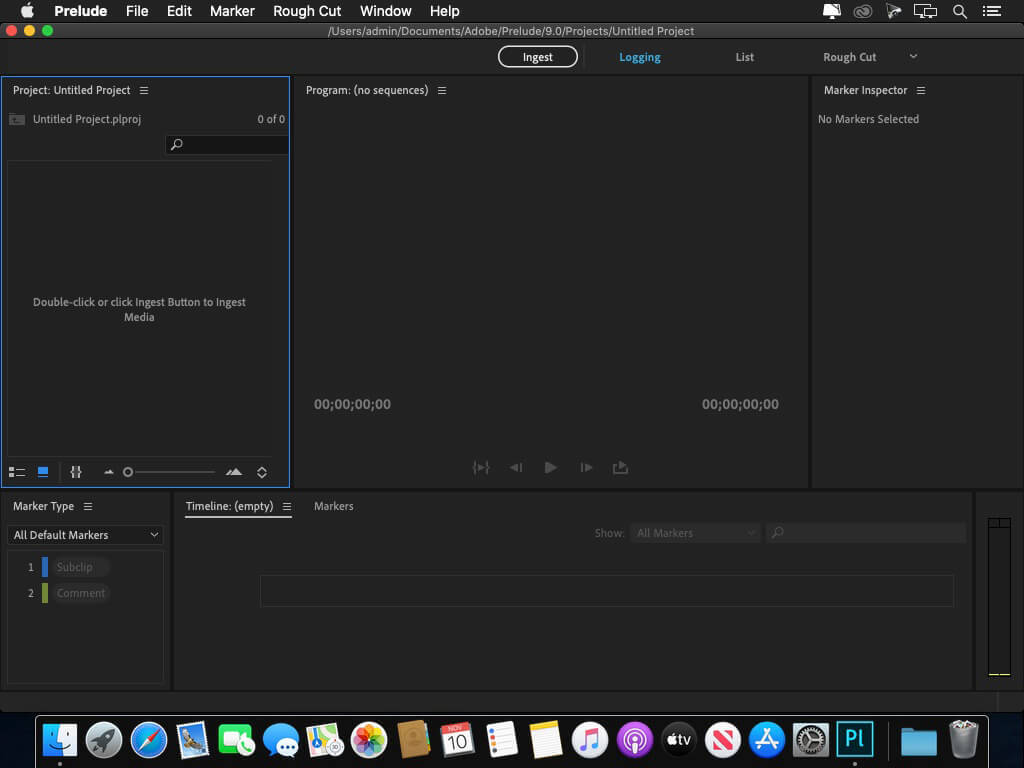
Task: Click the sort icons button in Project panel
Action: click(262, 472)
